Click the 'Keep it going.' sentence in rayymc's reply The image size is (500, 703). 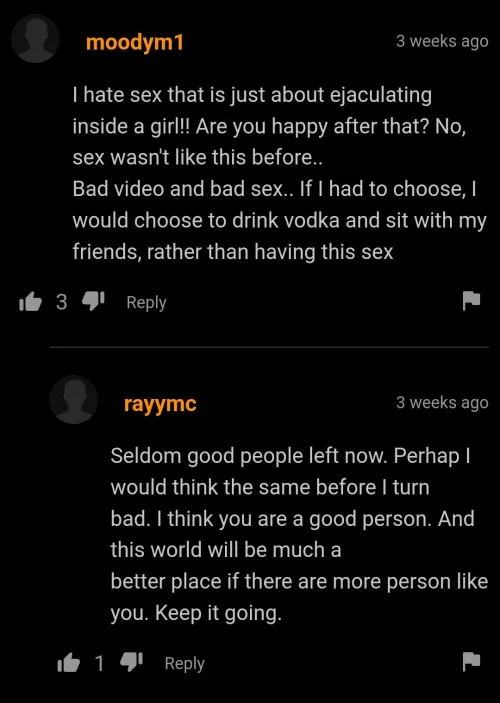click(218, 613)
